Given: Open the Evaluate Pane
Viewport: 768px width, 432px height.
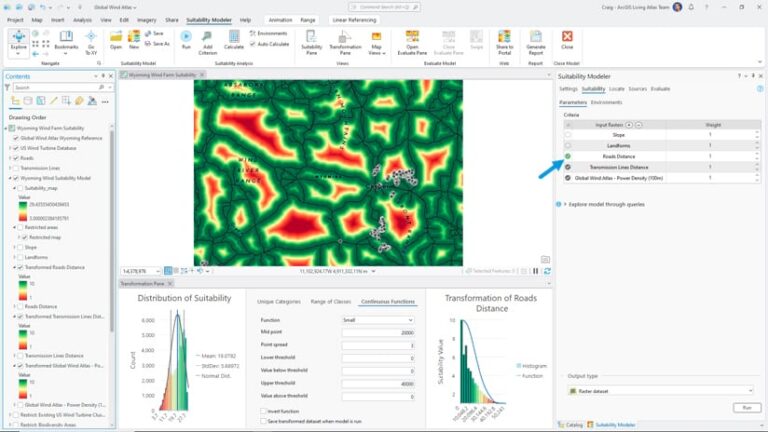Looking at the screenshot, I should (412, 42).
